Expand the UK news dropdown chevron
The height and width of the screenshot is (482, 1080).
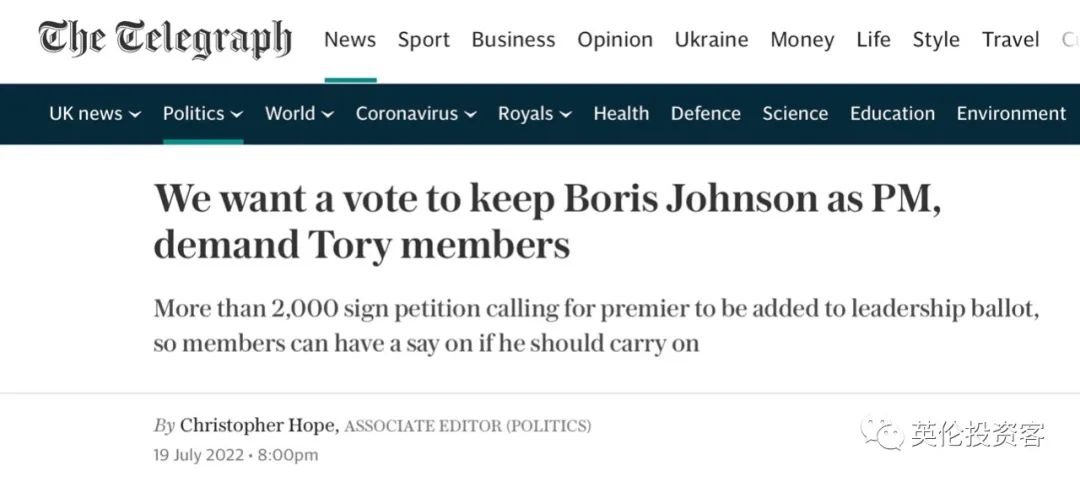click(x=135, y=115)
